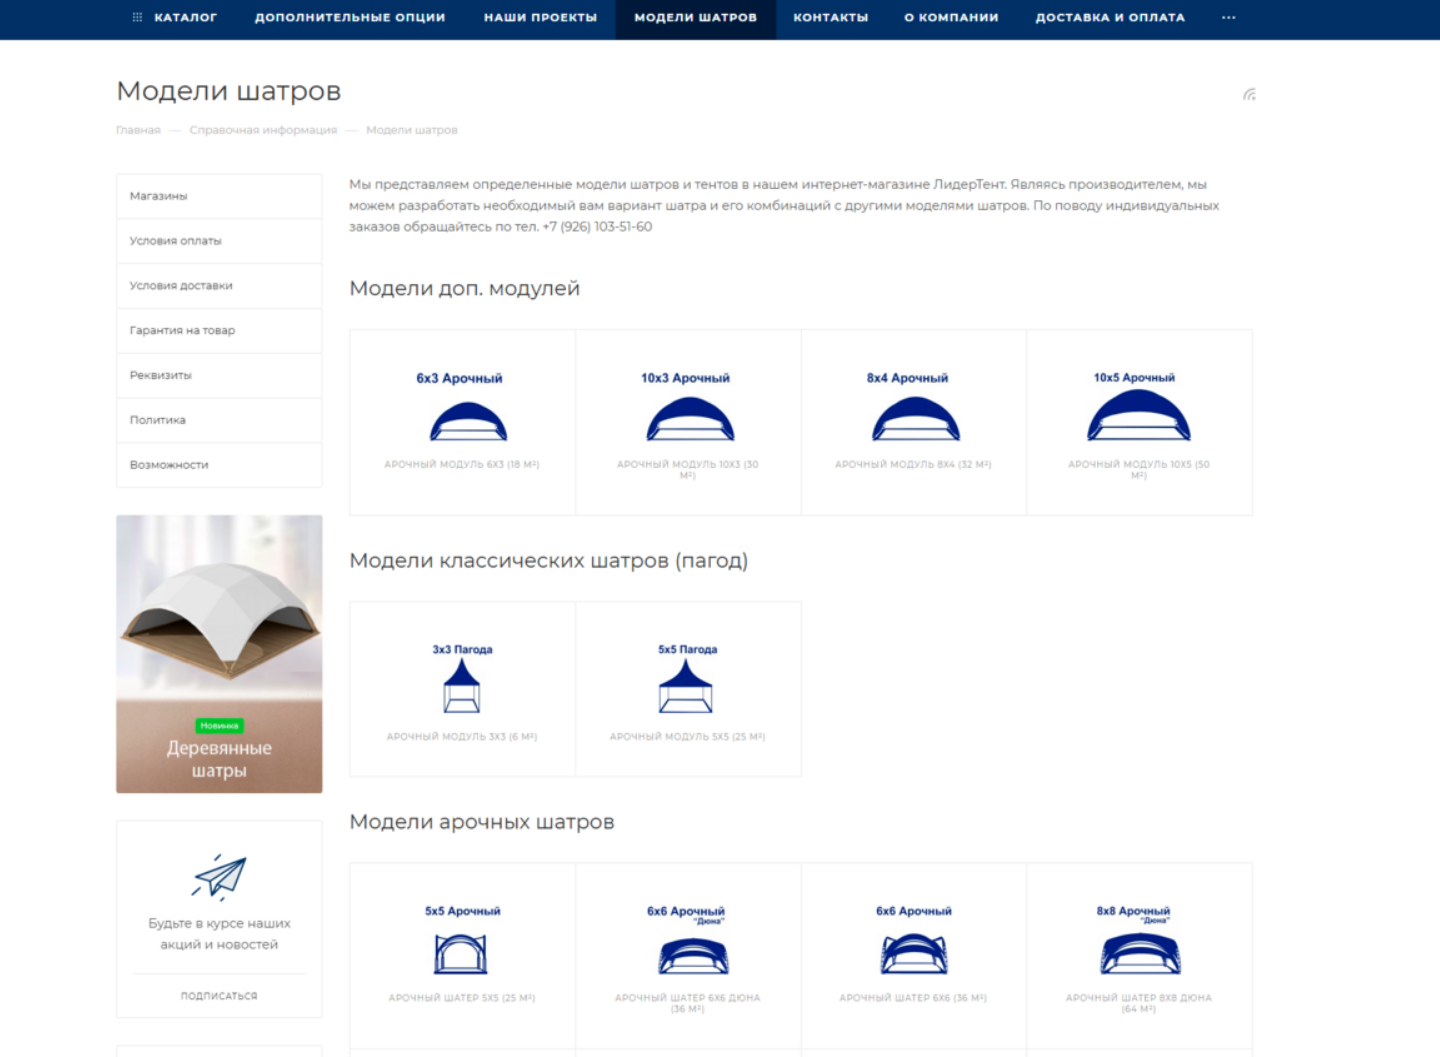Open Возможности sidebar link
1440x1057 pixels.
click(x=219, y=465)
